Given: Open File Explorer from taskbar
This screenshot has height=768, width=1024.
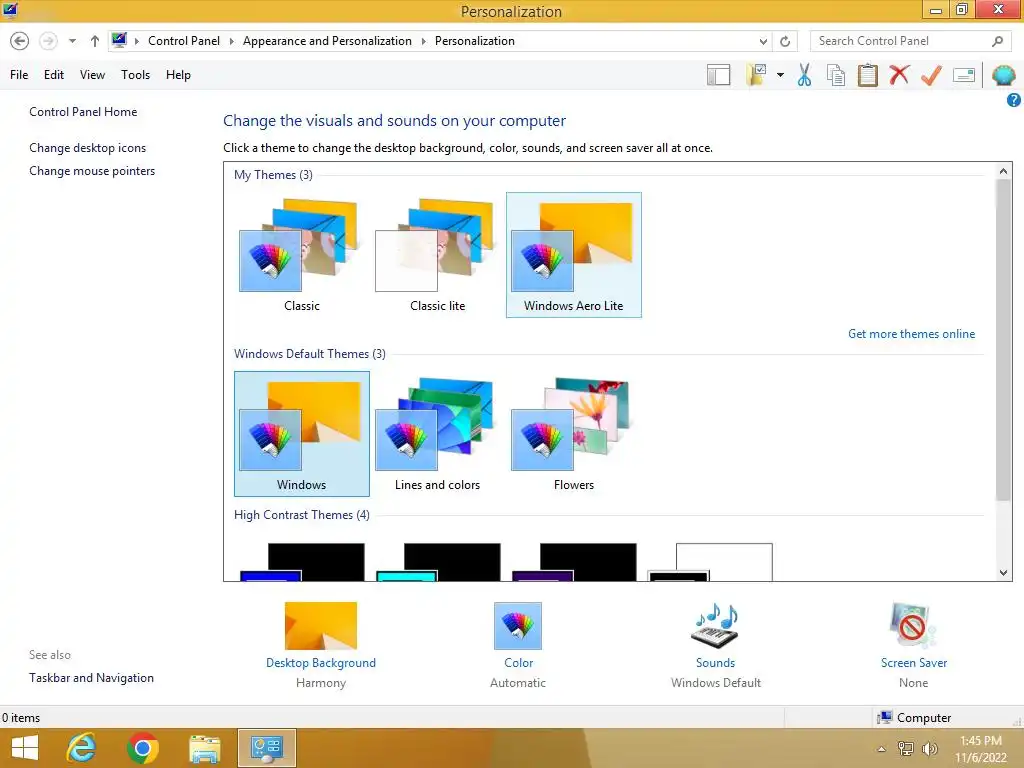Looking at the screenshot, I should [x=204, y=748].
